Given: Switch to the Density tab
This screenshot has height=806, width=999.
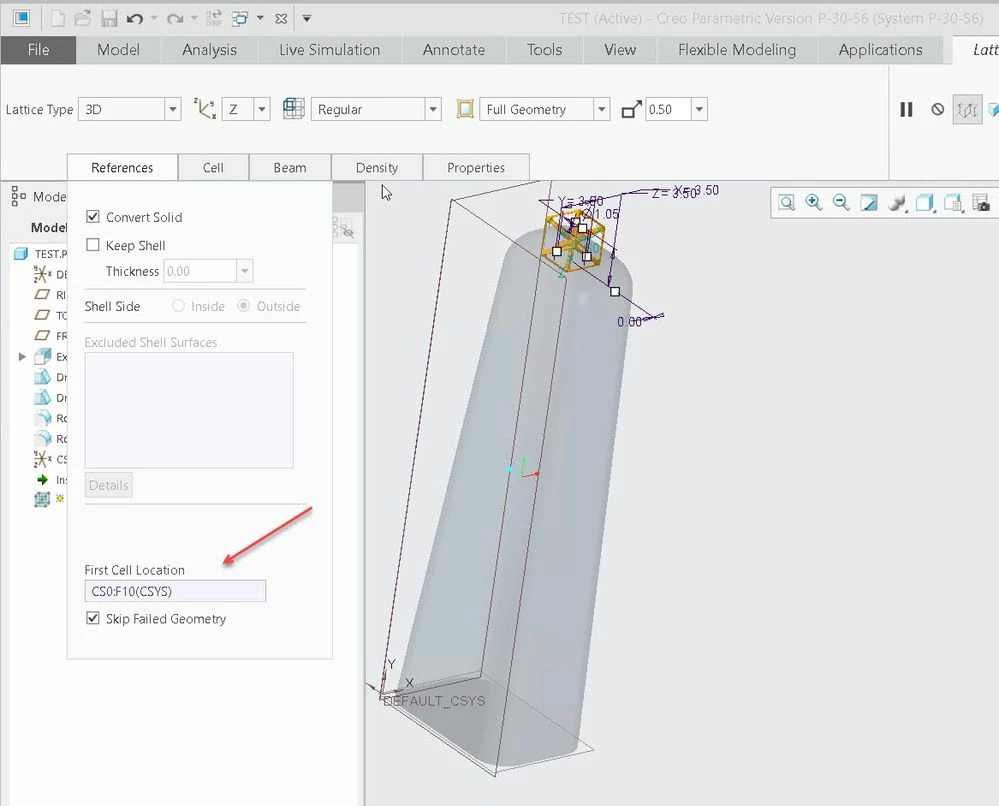Looking at the screenshot, I should (x=377, y=168).
